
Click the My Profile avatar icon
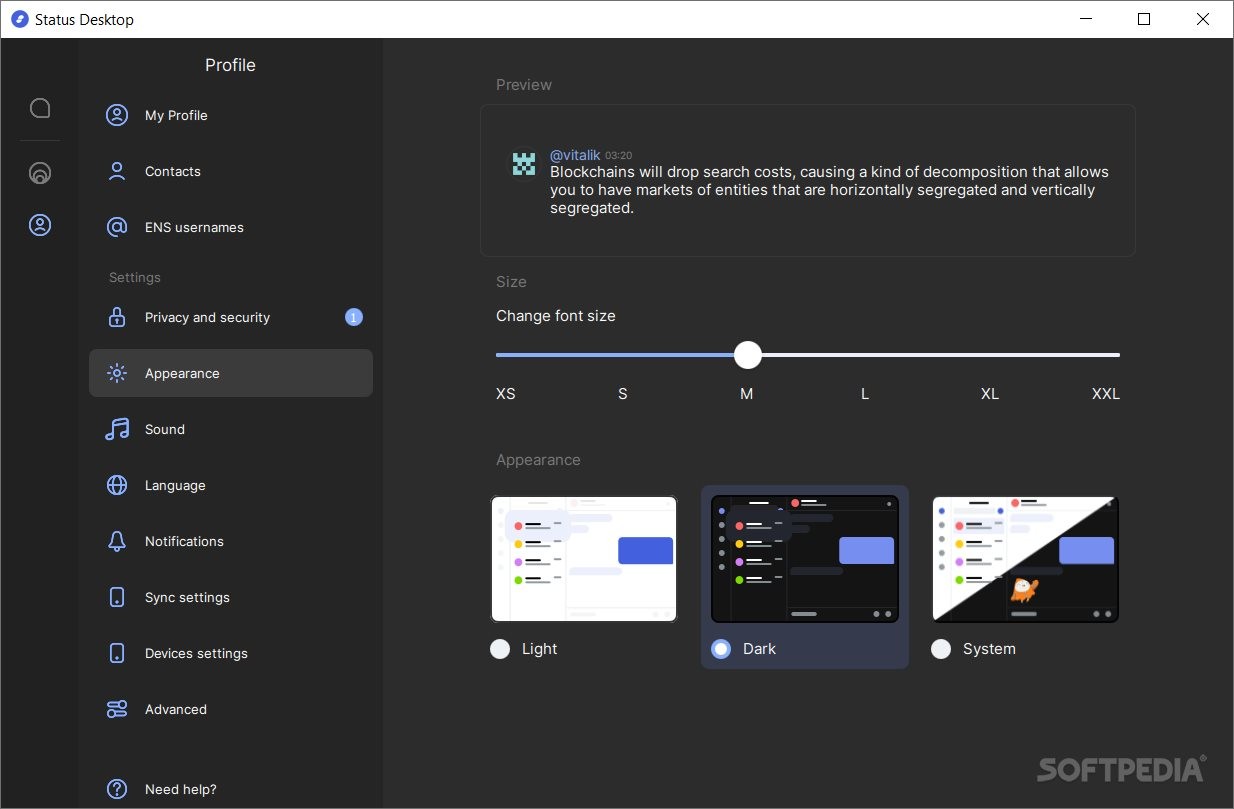click(x=117, y=115)
